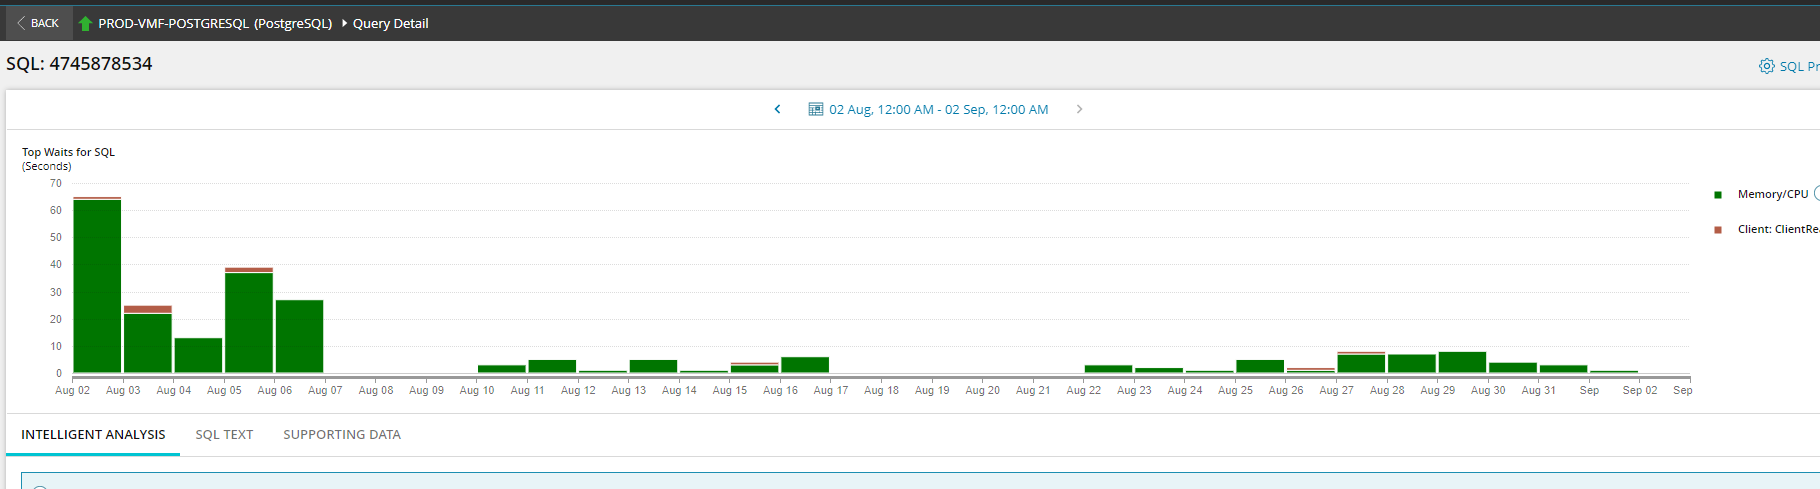The height and width of the screenshot is (489, 1820).
Task: Click the Aug 28 bar in chart
Action: click(1412, 364)
